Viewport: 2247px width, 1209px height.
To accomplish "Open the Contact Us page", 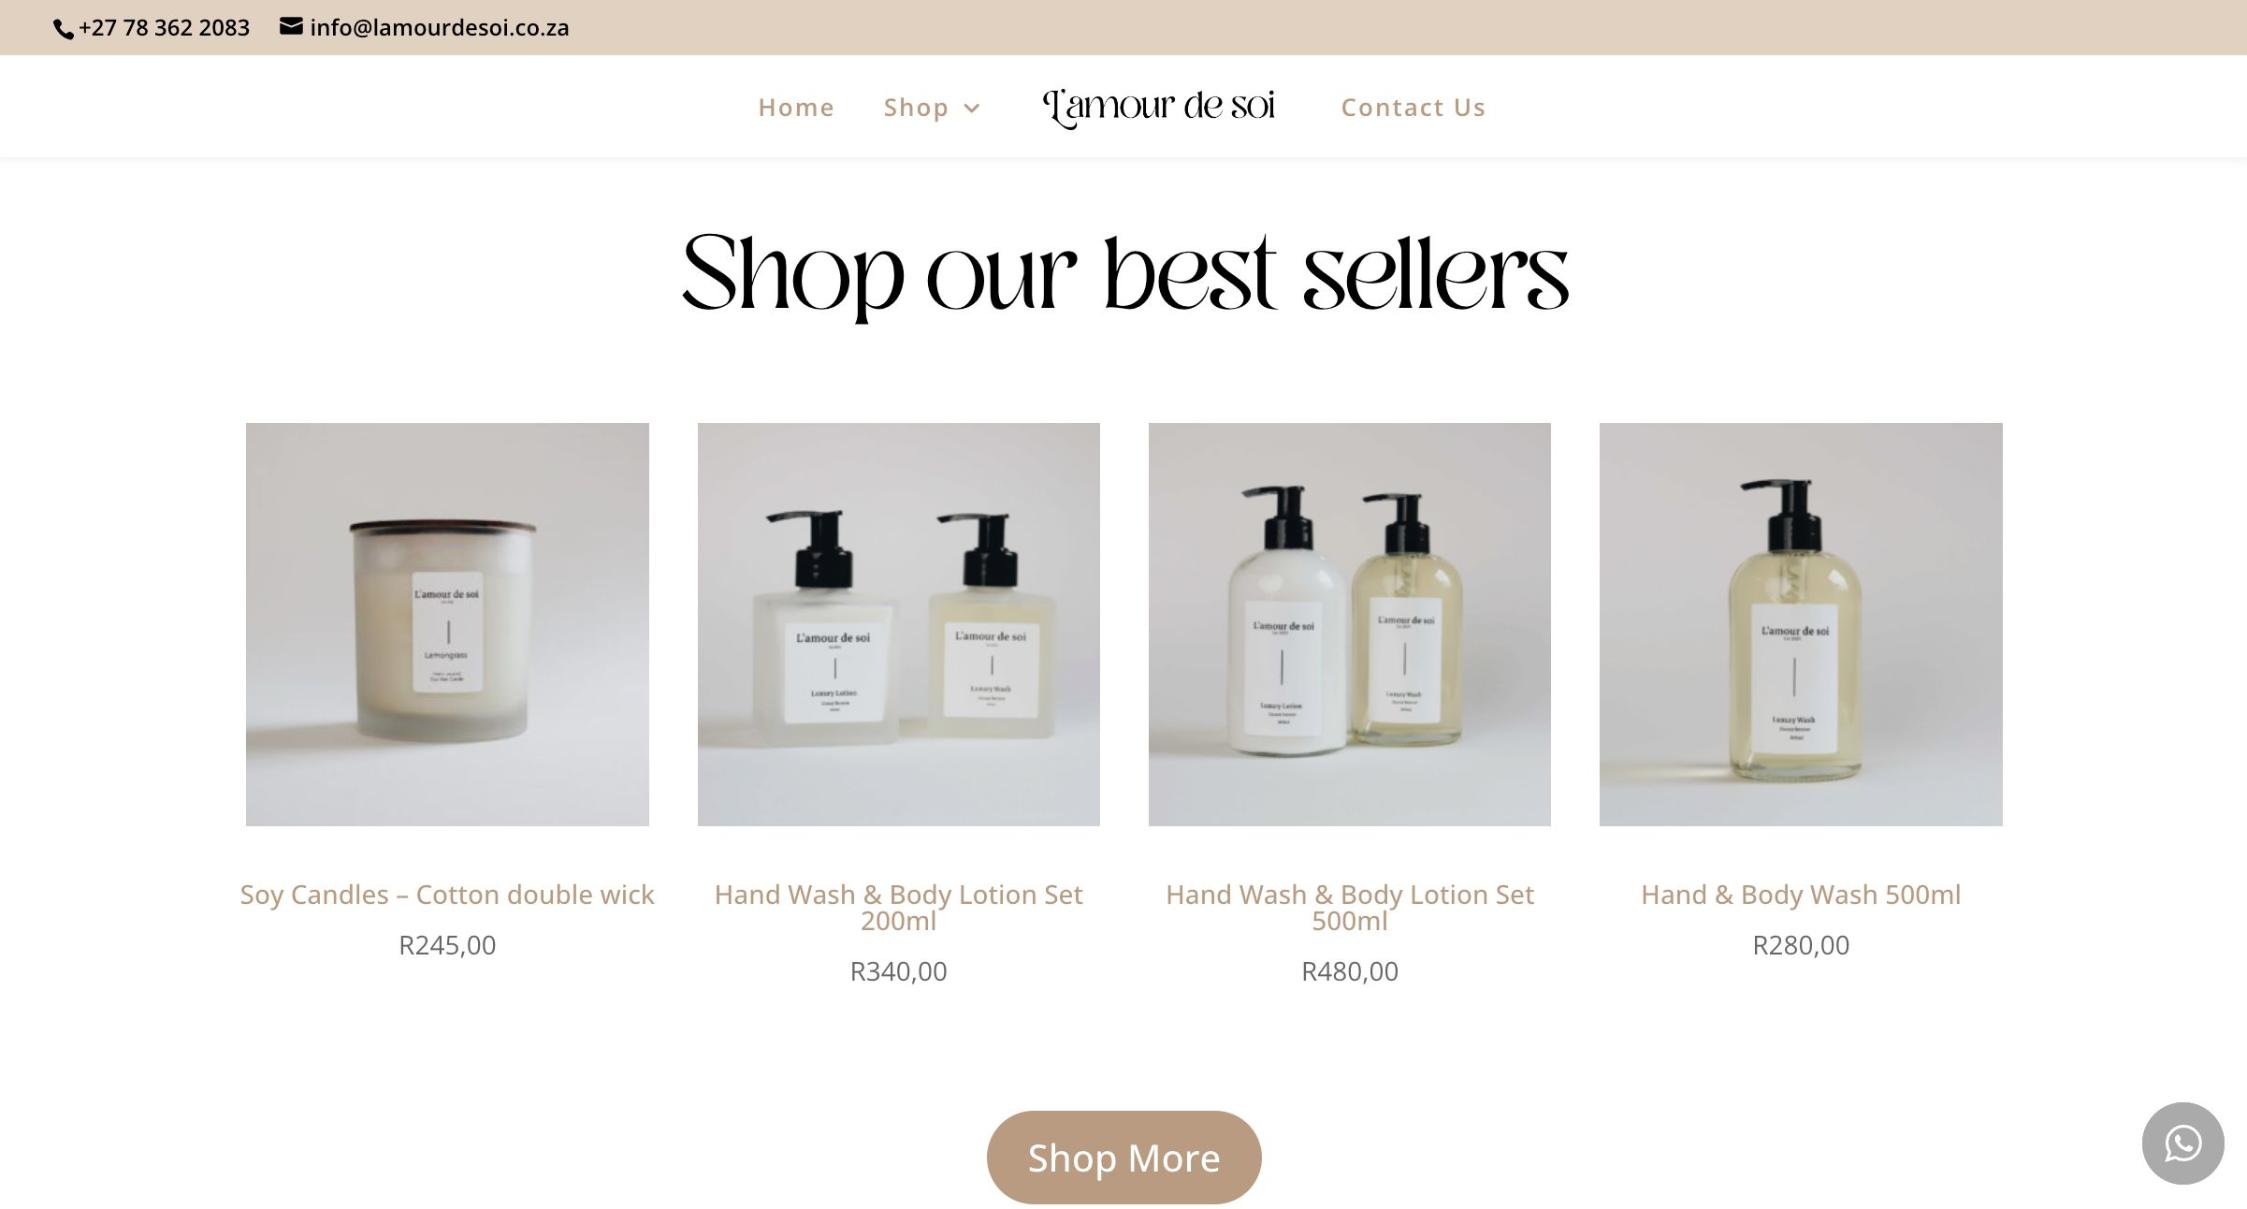I will [x=1413, y=107].
